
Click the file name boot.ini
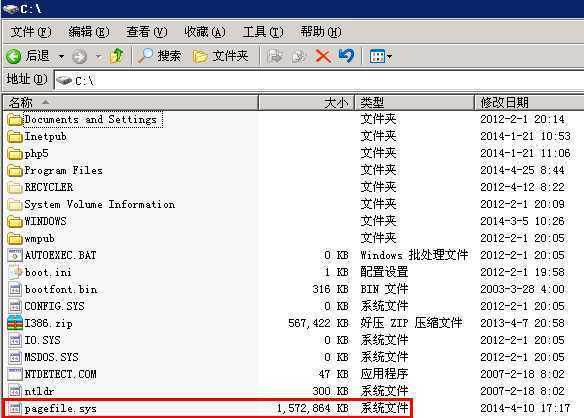click(x=48, y=272)
